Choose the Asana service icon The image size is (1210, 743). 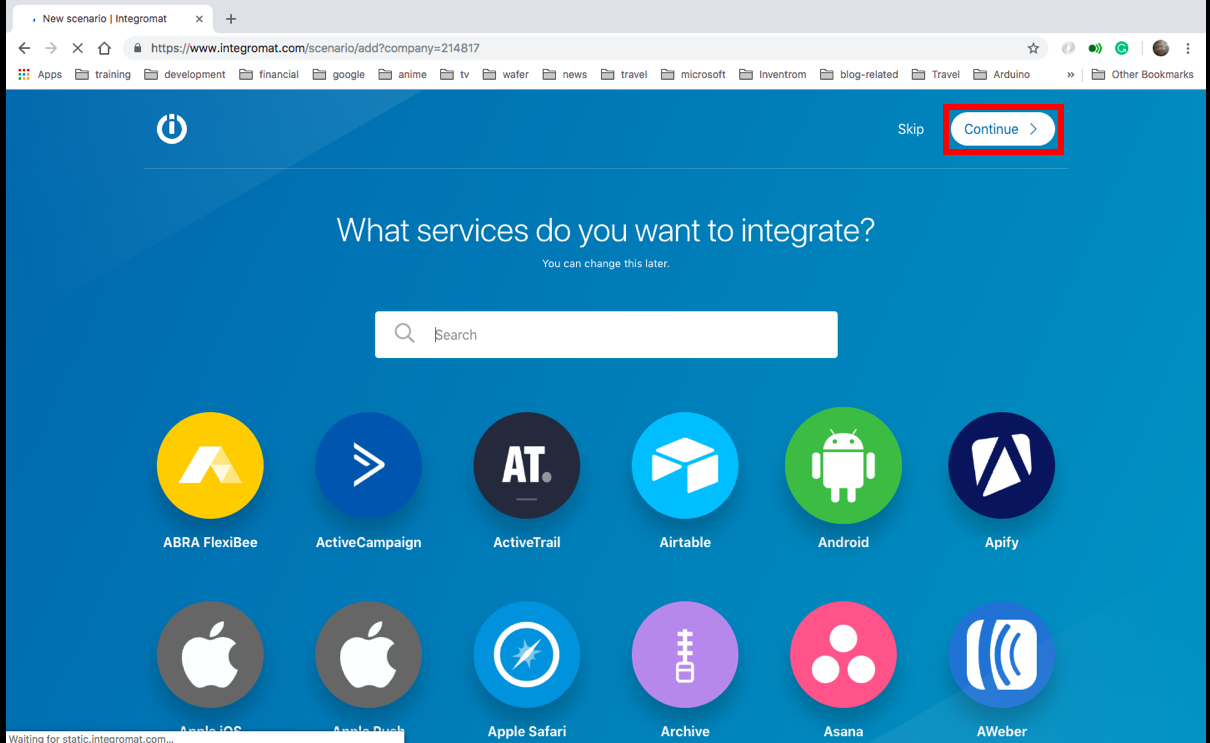pos(843,654)
